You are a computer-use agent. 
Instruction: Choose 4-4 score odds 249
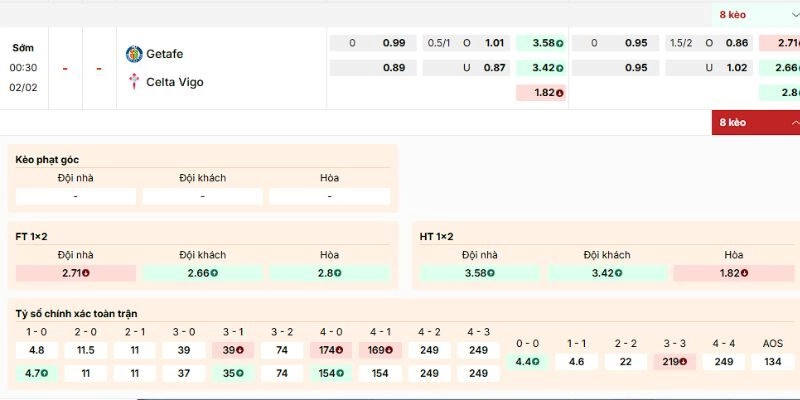point(723,362)
